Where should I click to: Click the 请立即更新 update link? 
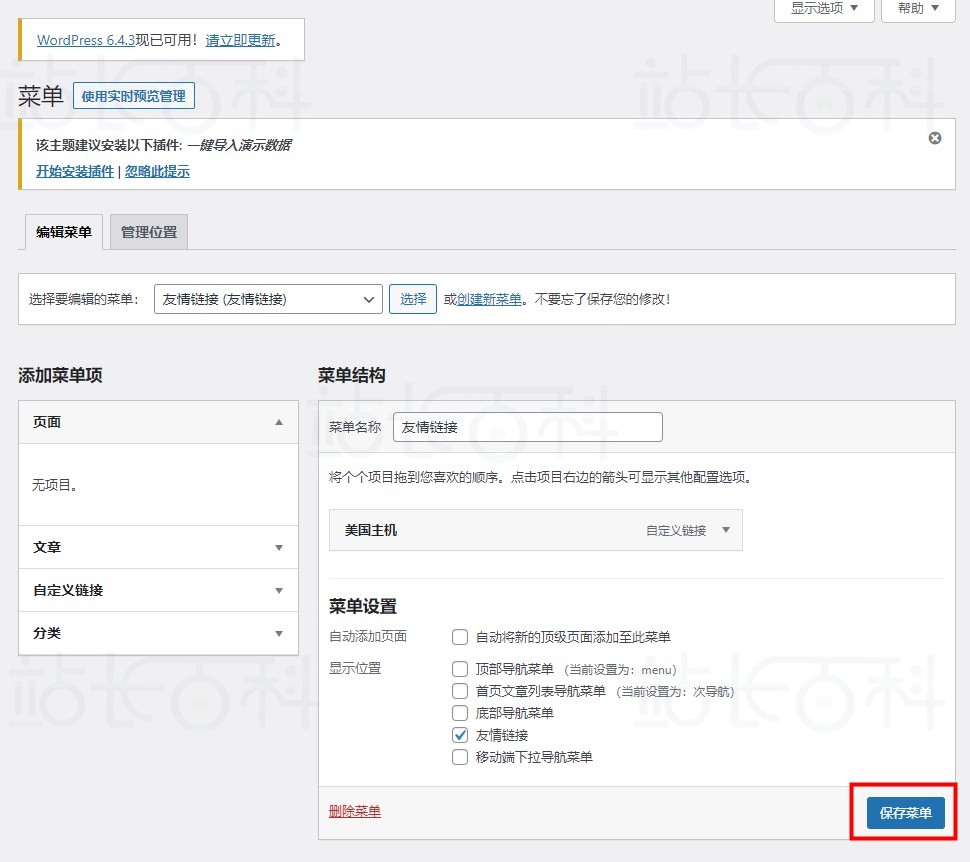tap(240, 40)
